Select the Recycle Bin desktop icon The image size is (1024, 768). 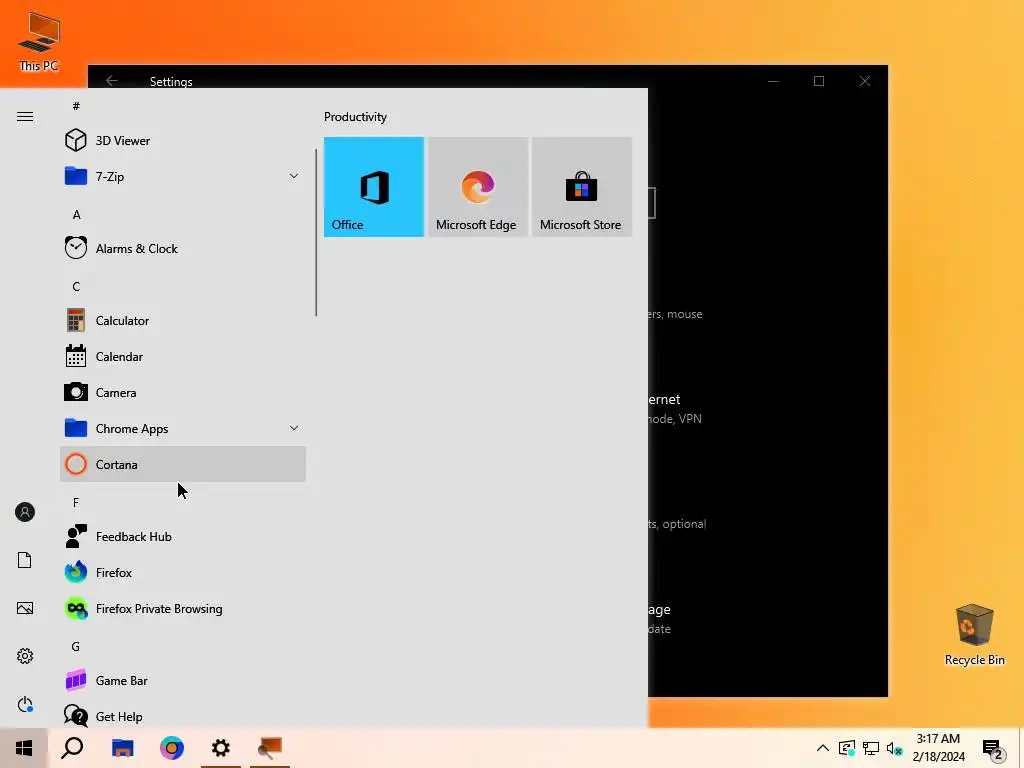pos(974,635)
